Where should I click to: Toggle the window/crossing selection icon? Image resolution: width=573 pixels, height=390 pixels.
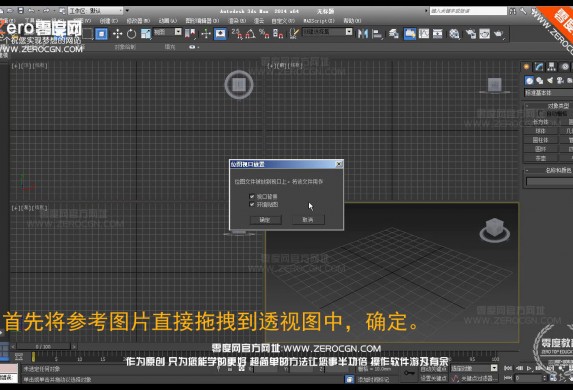tap(101, 34)
